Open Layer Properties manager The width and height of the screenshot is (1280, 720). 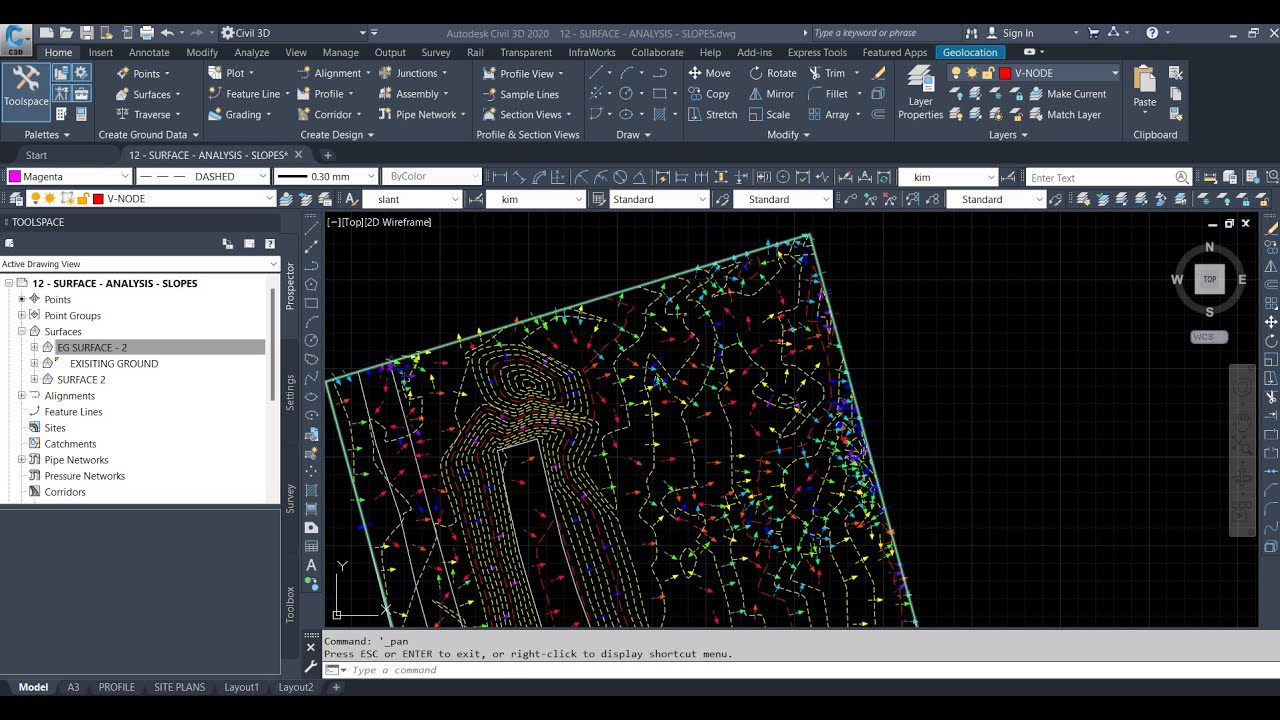pyautogui.click(x=920, y=93)
